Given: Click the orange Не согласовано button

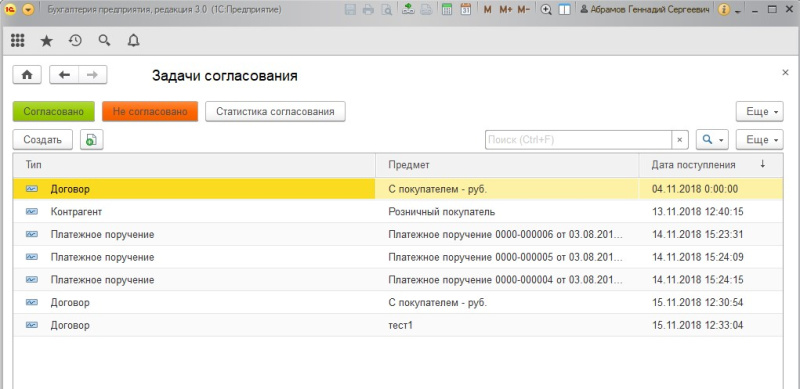Looking at the screenshot, I should coord(150,111).
